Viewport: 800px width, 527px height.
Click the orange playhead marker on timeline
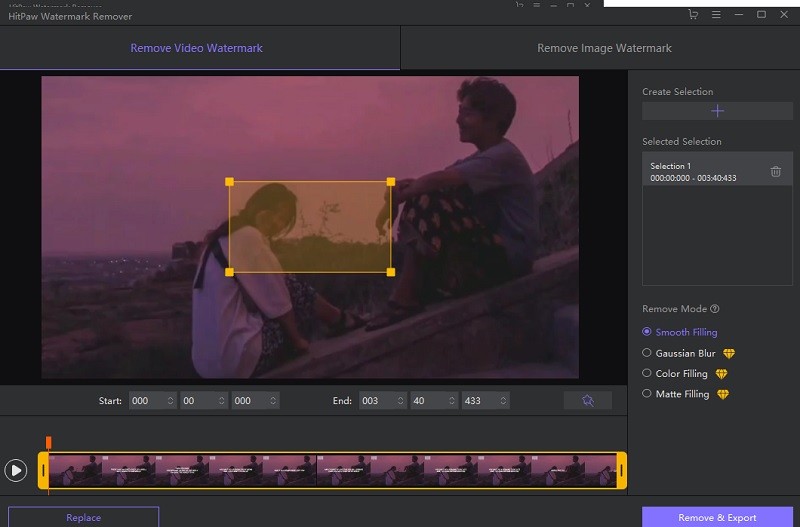[x=47, y=442]
